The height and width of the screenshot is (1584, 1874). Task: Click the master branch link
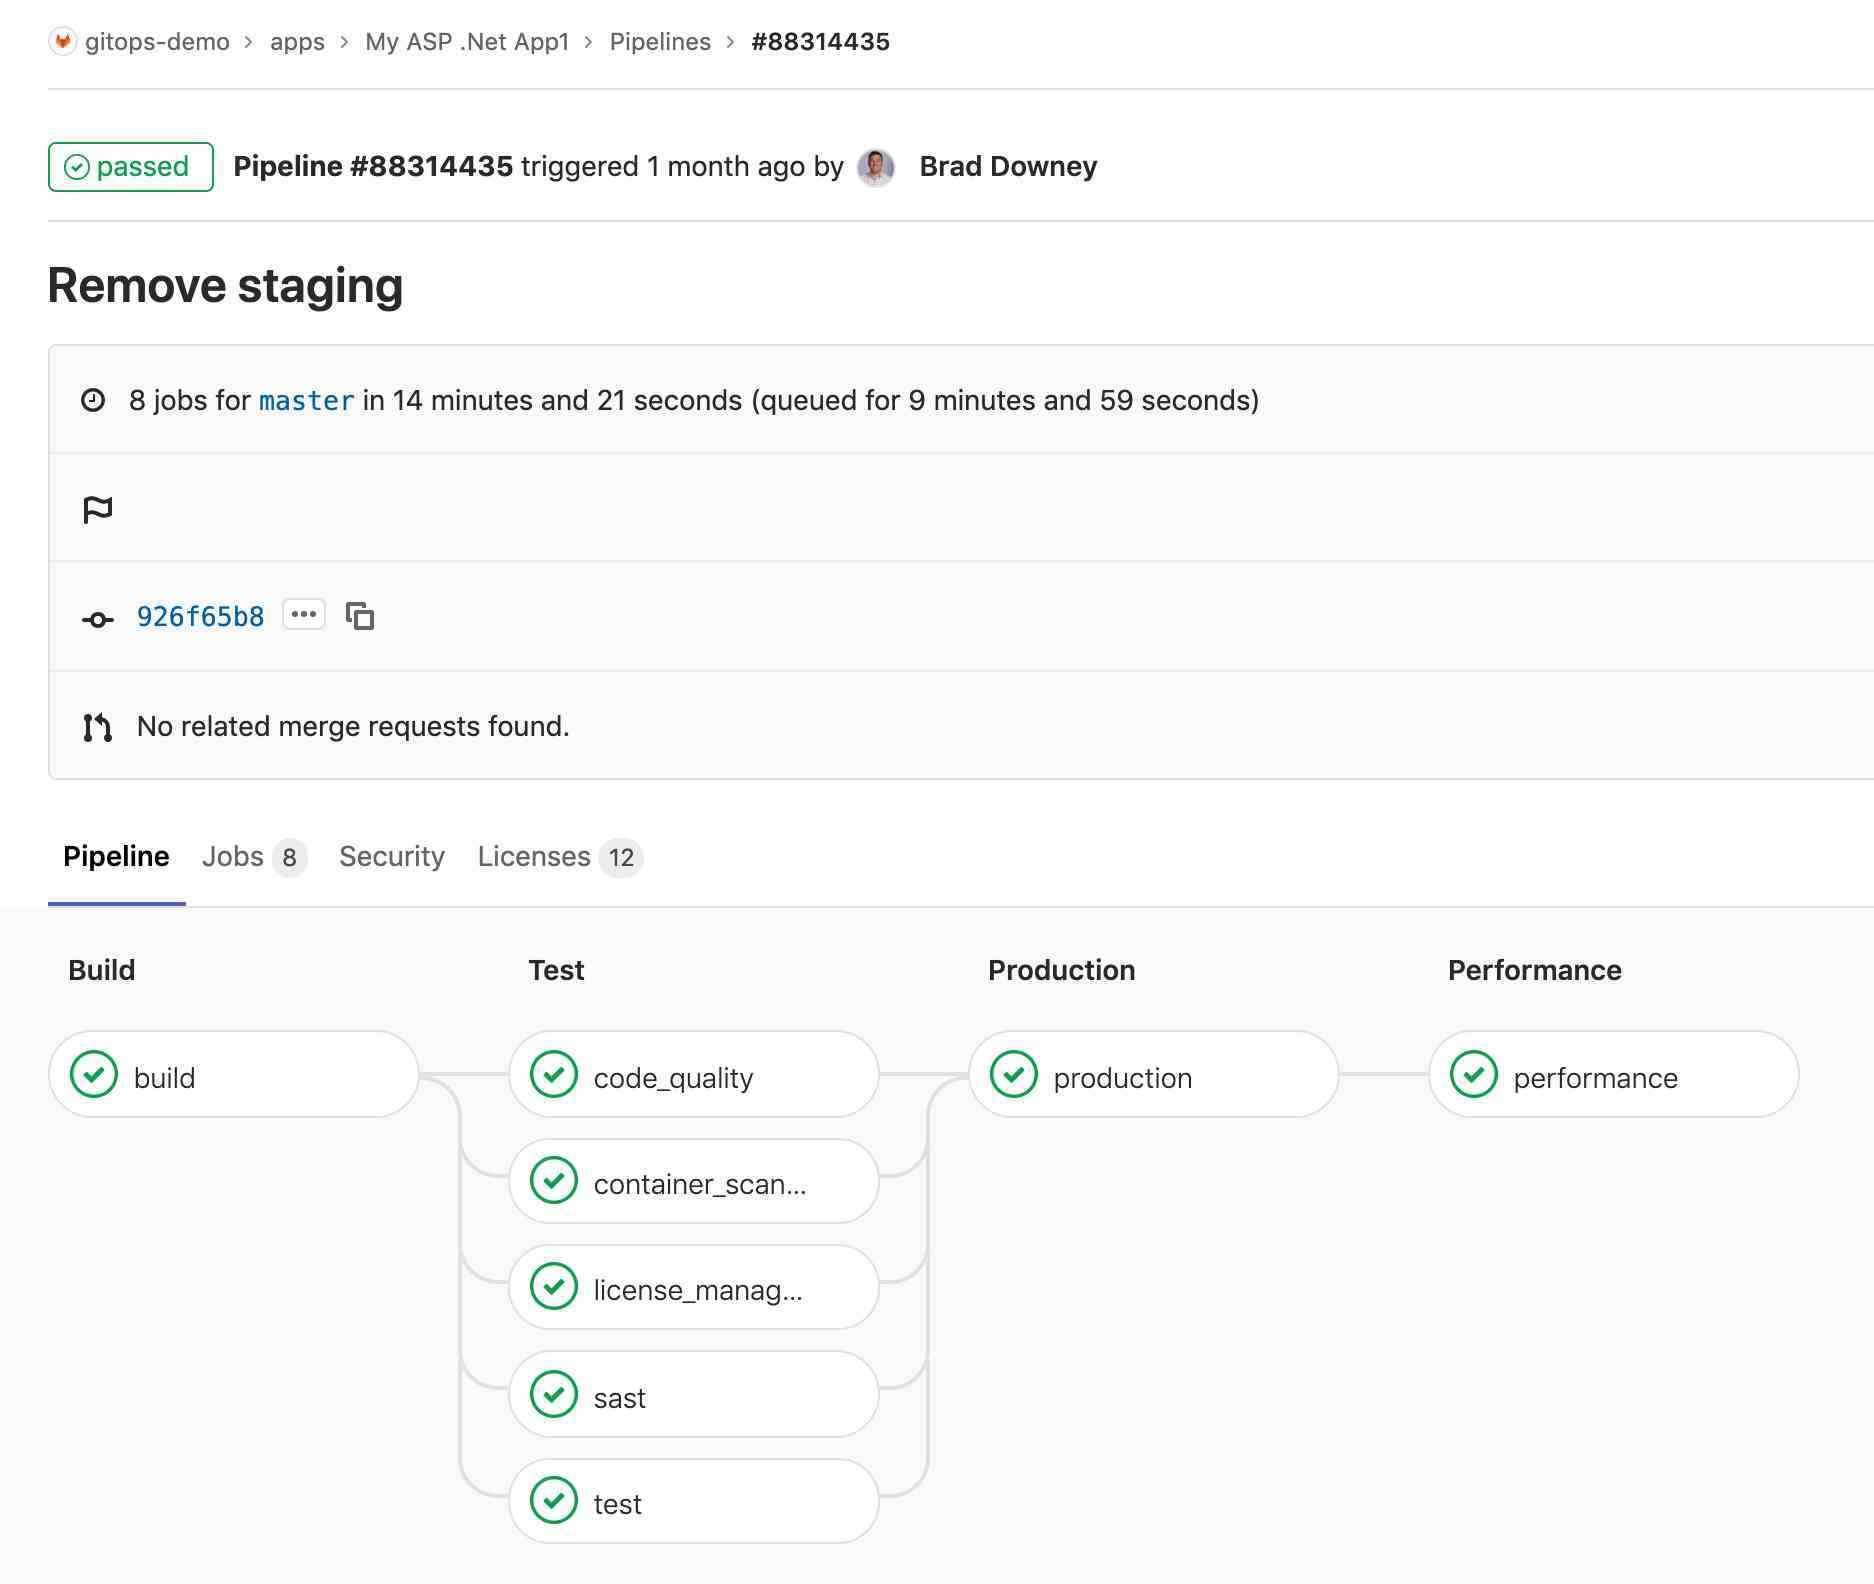(x=306, y=401)
